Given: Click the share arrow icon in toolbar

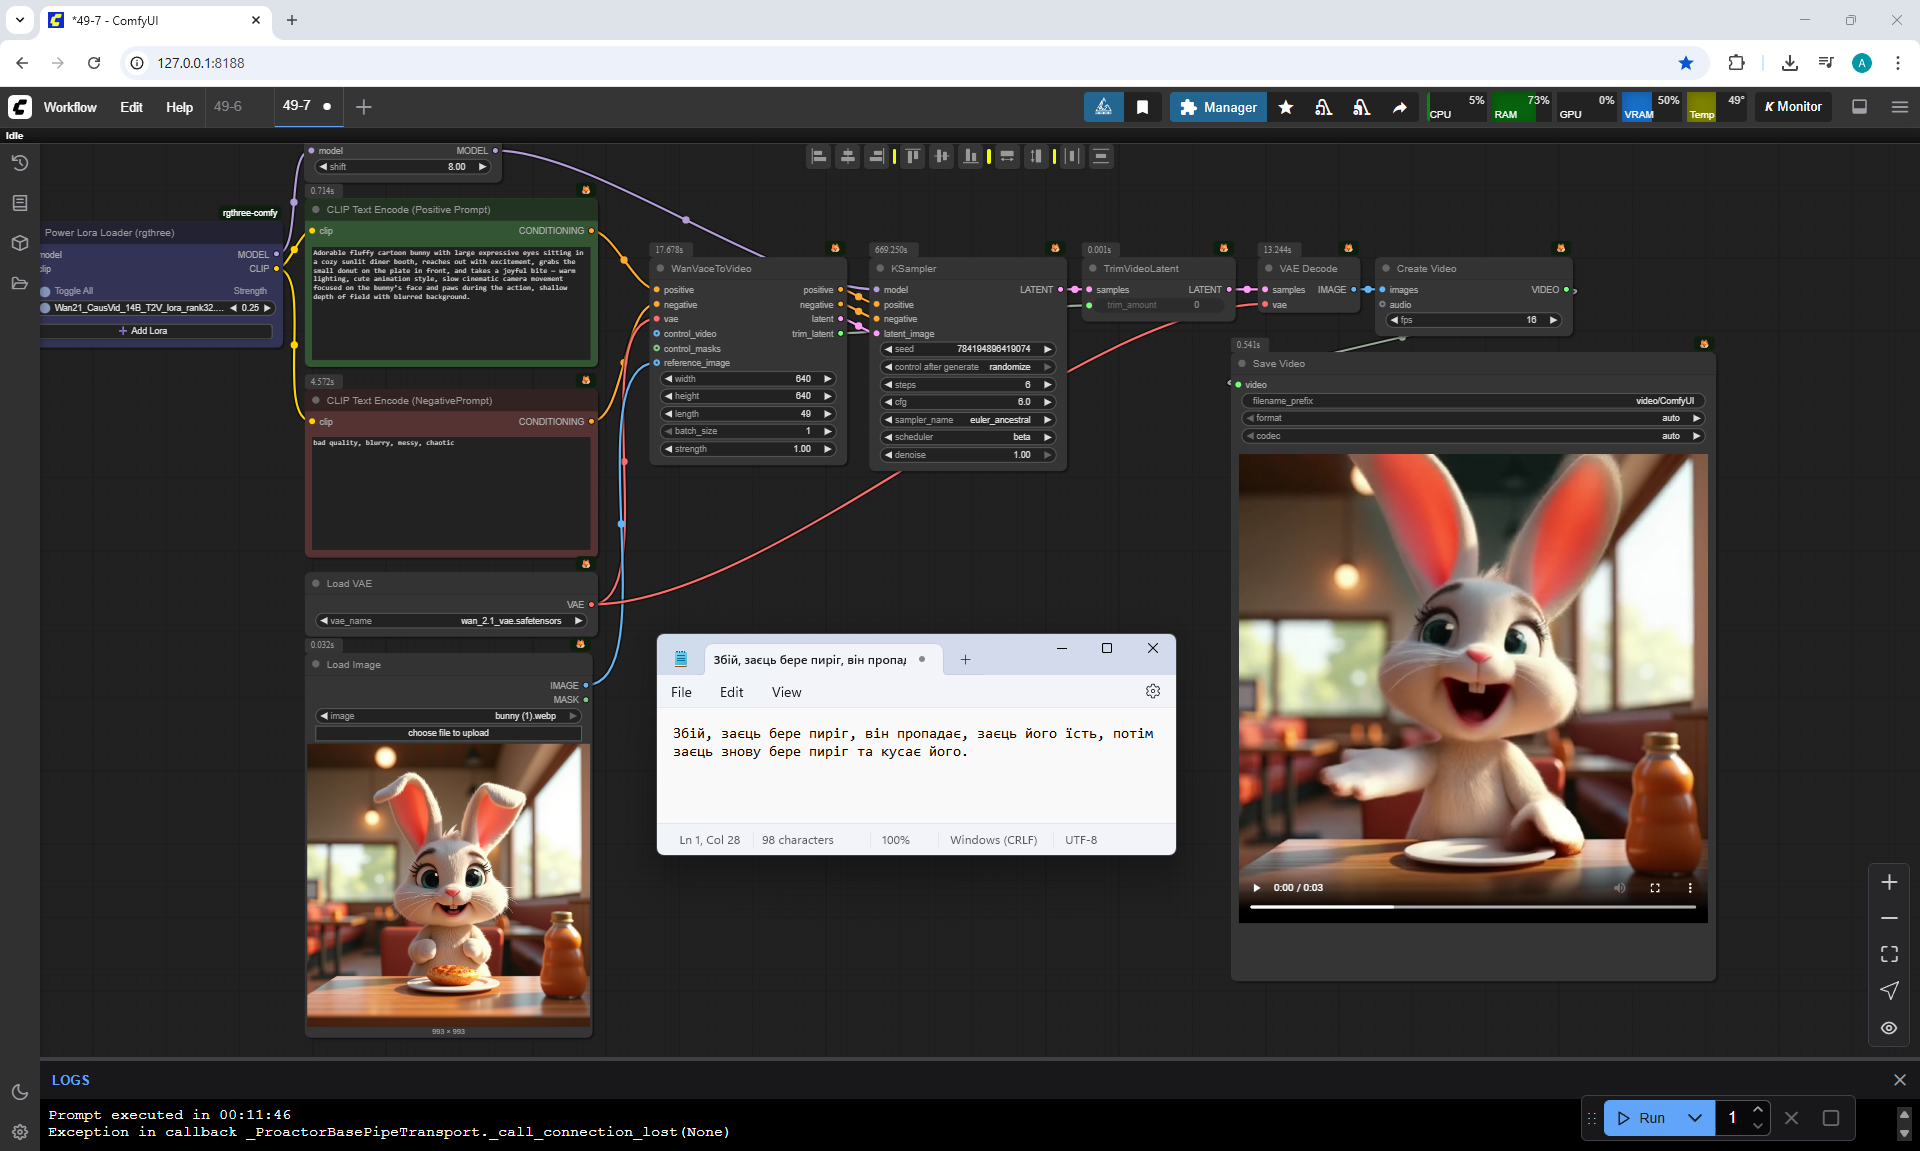Looking at the screenshot, I should pos(1399,107).
